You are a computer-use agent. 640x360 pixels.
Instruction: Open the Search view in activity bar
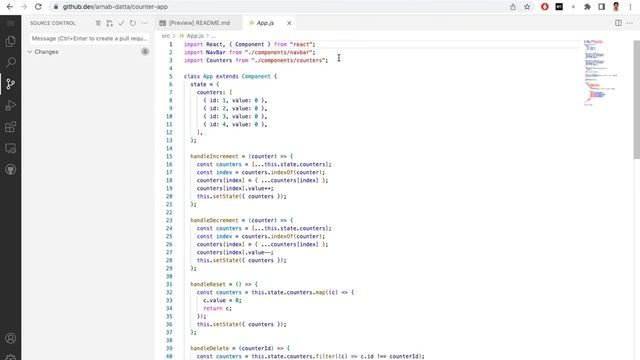[11, 62]
